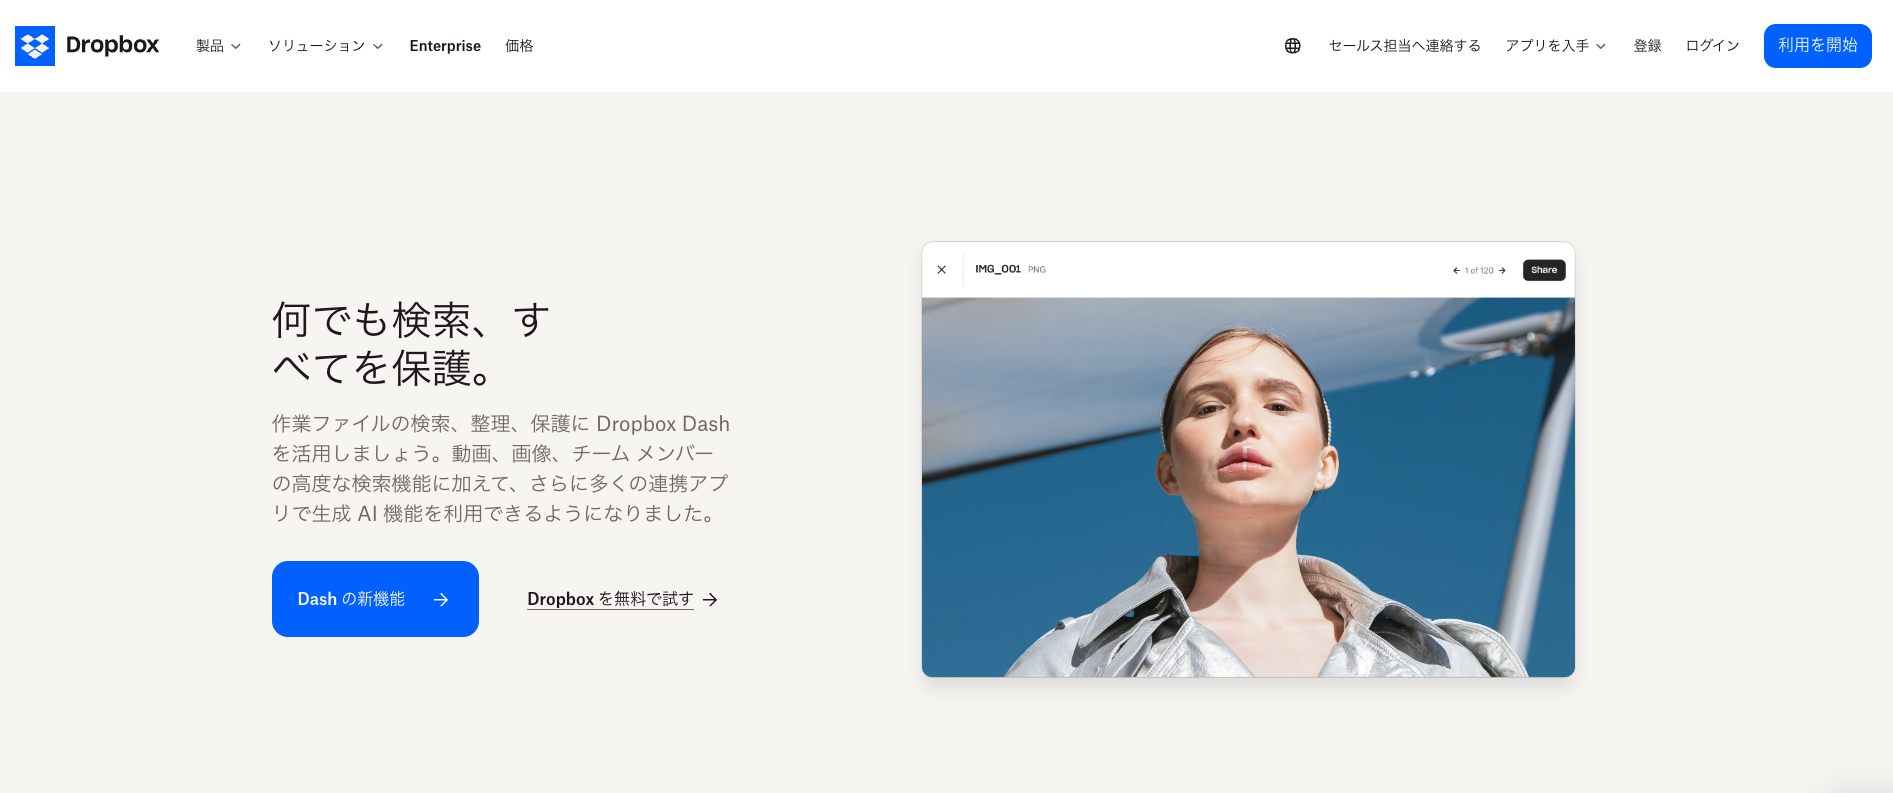Click the Dropbox logo icon
Screen dimensions: 1893x793
tap(35, 46)
